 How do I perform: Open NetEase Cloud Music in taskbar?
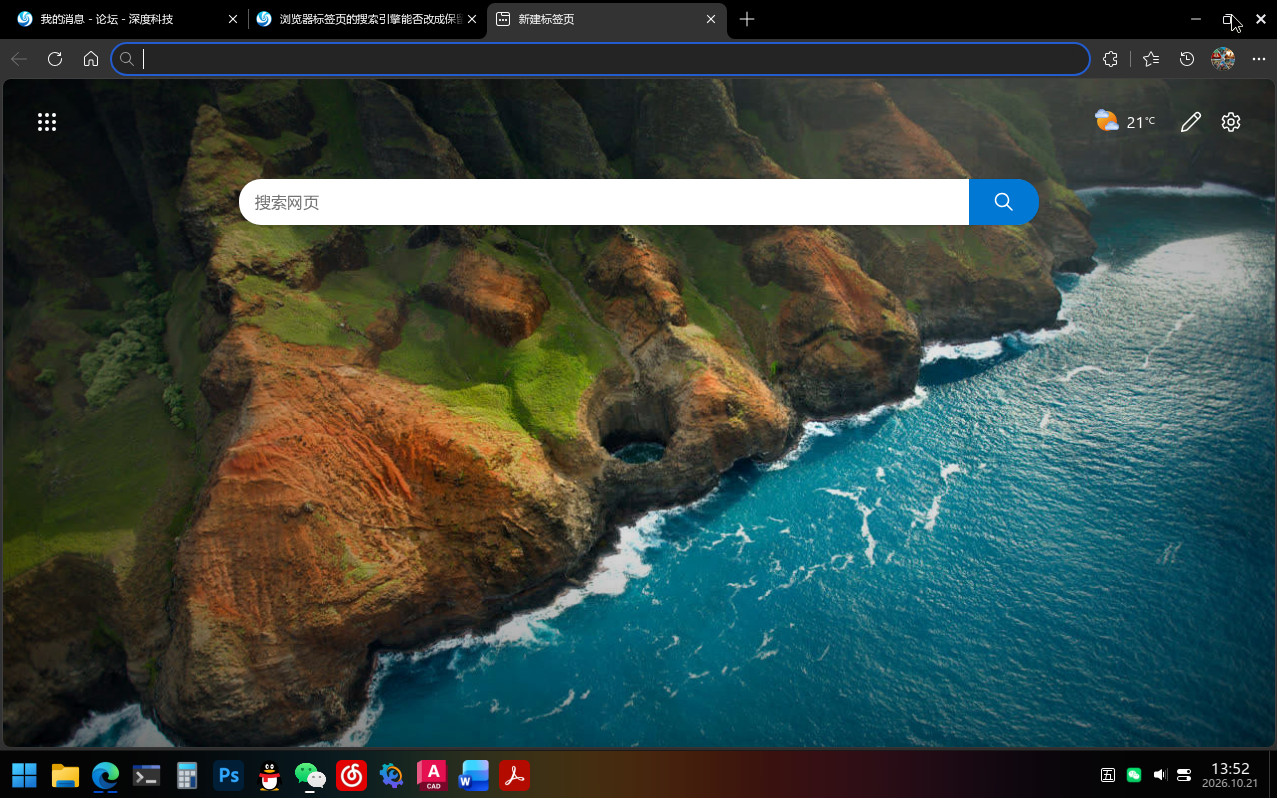[351, 775]
